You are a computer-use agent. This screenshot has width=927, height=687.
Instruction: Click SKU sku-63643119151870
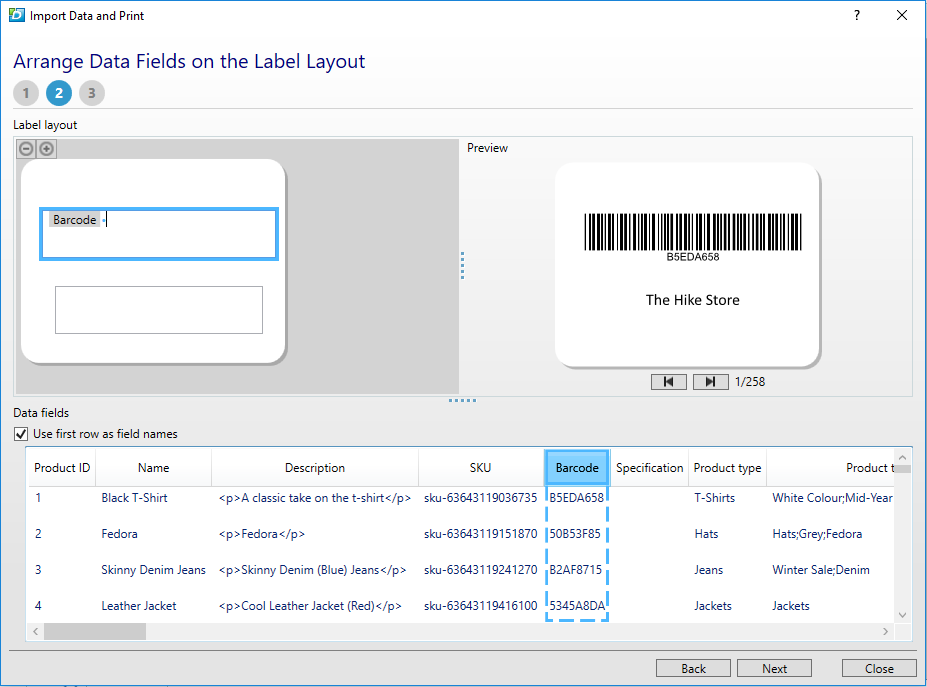[481, 534]
